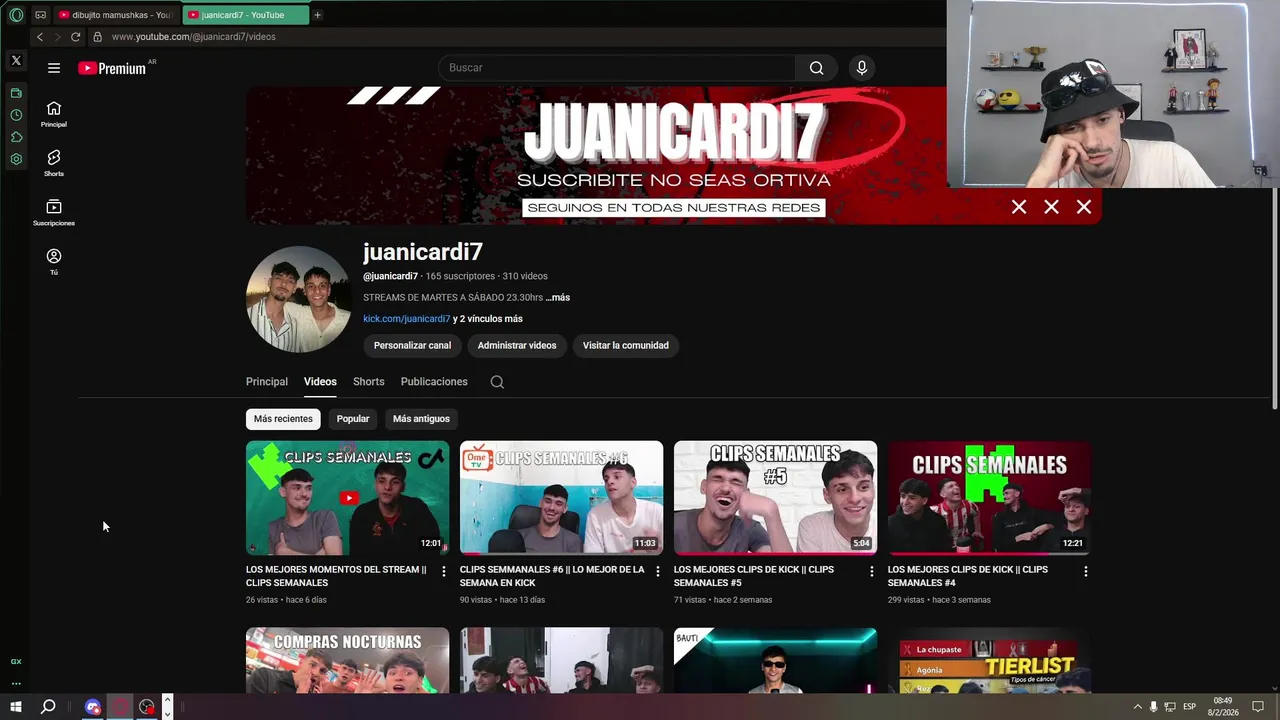Search within channel using magnifier icon
Image resolution: width=1280 pixels, height=720 pixels.
tap(497, 382)
